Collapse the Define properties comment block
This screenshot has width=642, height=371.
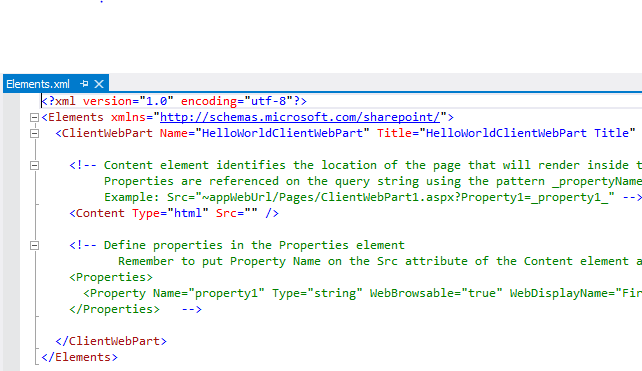[x=34, y=245]
